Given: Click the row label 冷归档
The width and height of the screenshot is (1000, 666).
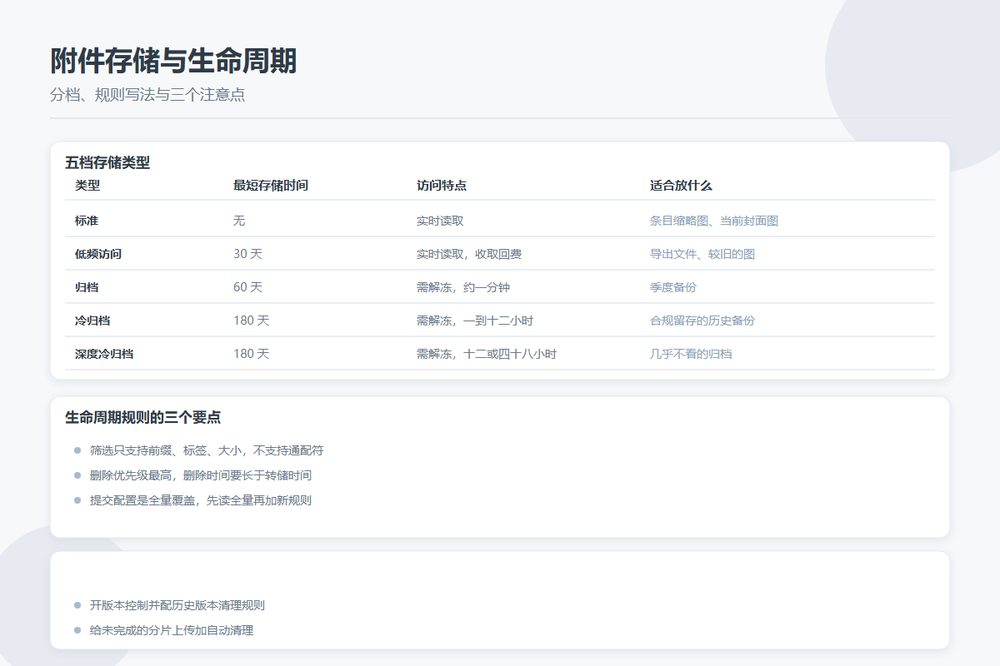Looking at the screenshot, I should [x=92, y=320].
